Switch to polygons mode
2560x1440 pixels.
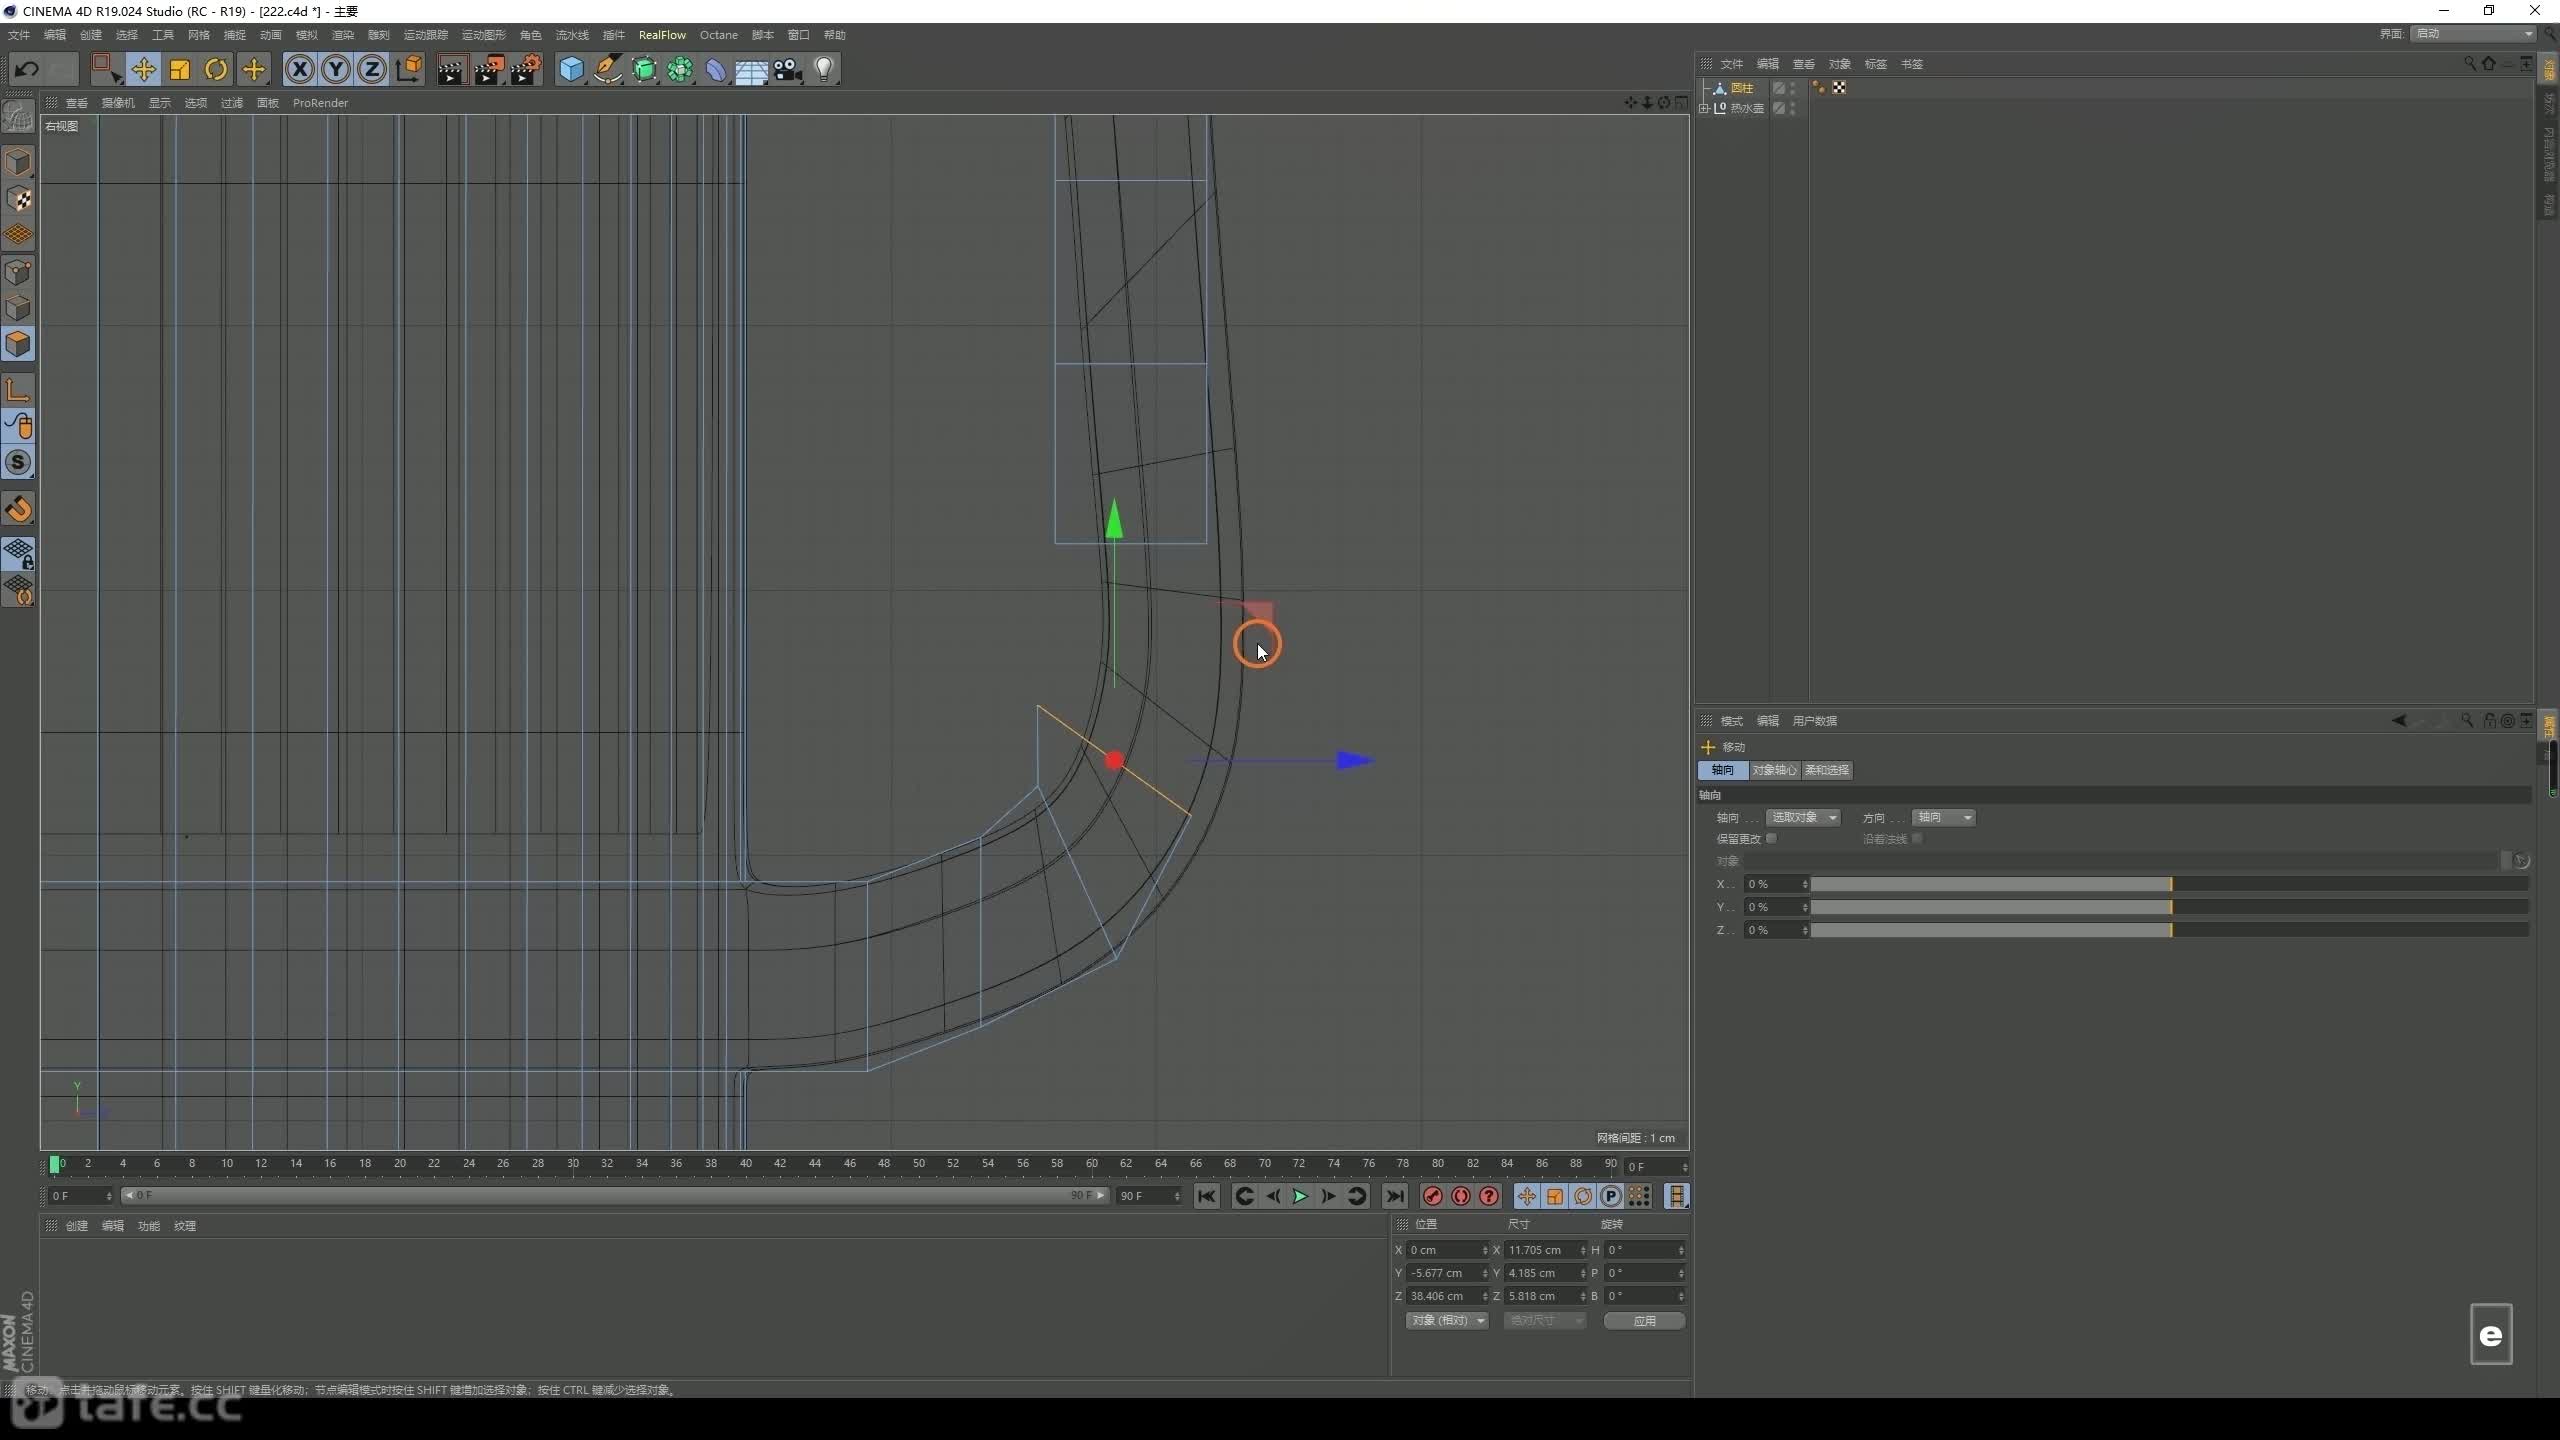18,344
